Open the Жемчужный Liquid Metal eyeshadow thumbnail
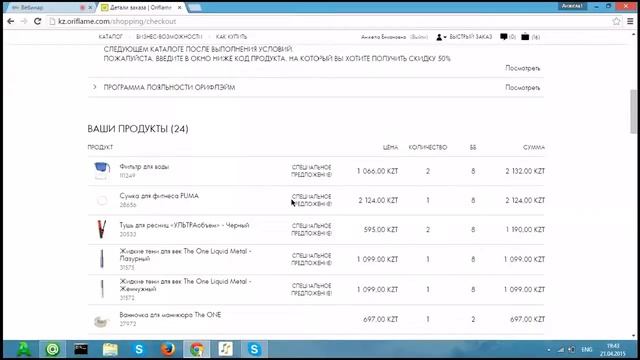Screen dimensions: 640x360 tap(102, 289)
